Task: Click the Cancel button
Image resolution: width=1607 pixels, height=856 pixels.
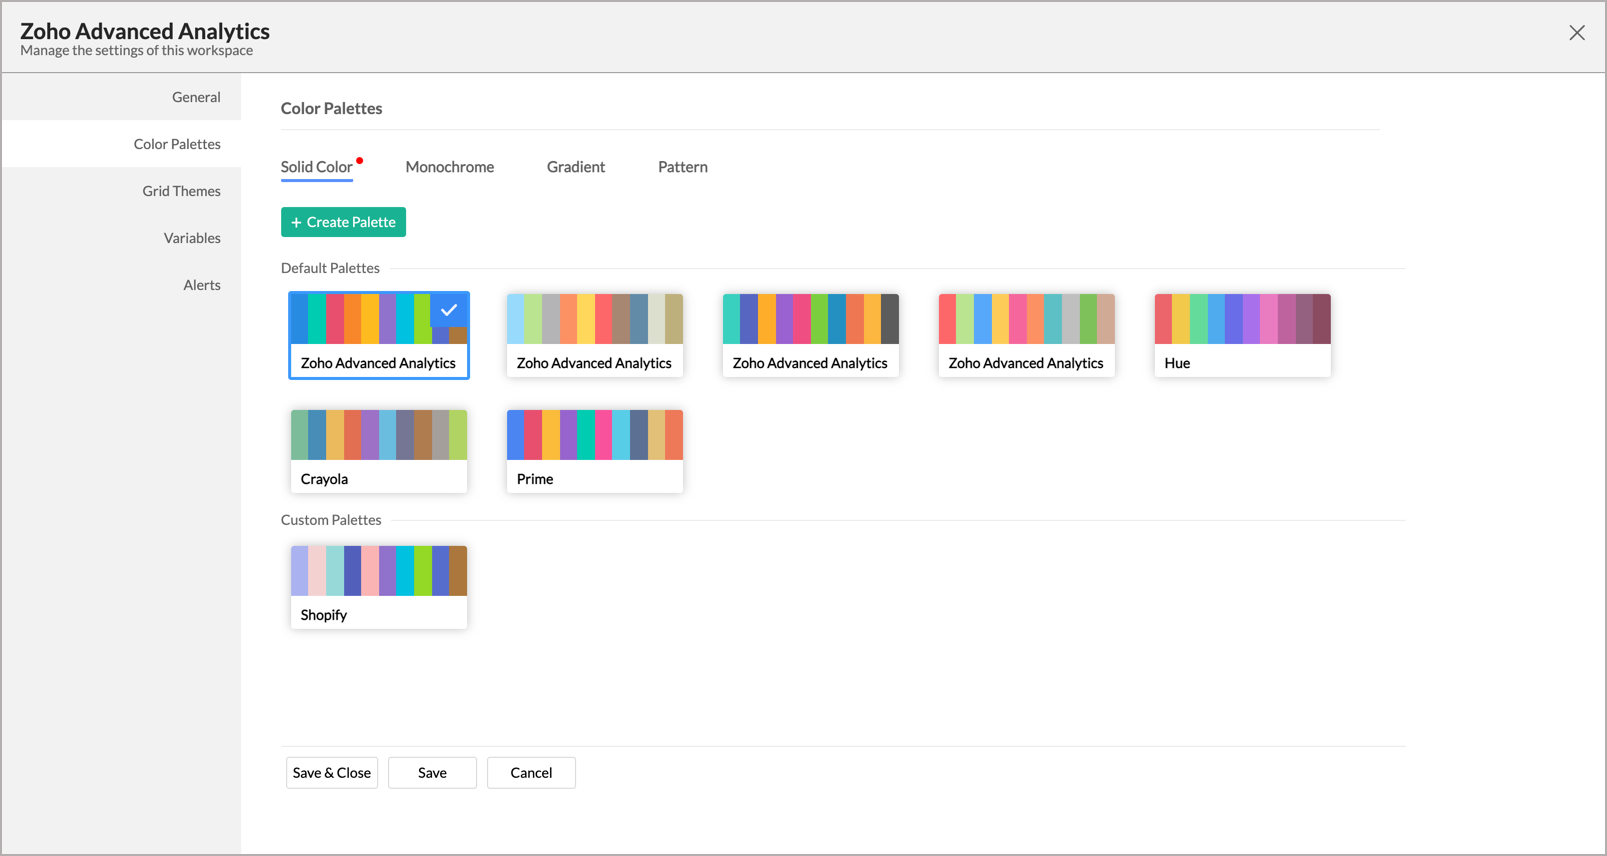Action: click(531, 773)
